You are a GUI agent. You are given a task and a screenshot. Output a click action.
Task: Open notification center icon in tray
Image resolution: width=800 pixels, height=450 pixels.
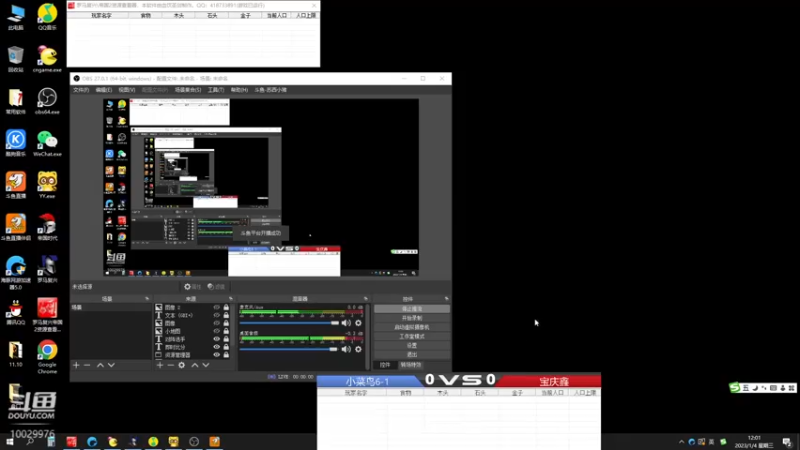pyautogui.click(x=787, y=442)
